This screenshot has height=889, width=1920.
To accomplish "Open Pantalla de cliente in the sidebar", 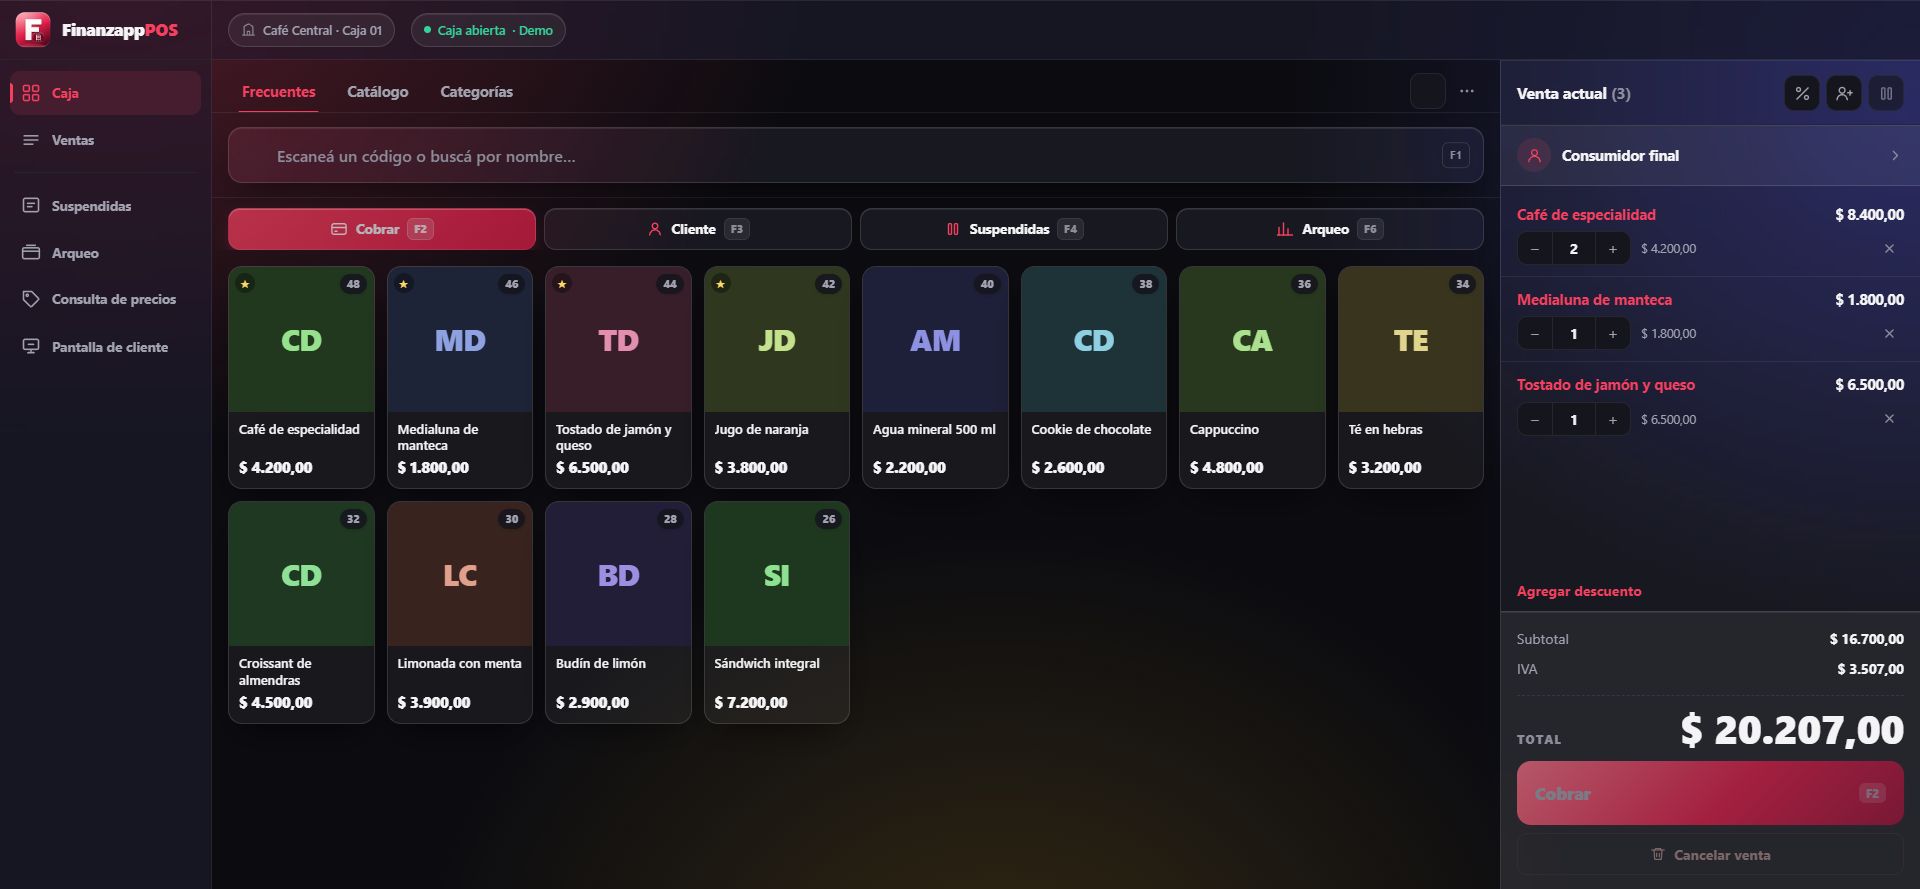I will pyautogui.click(x=105, y=347).
